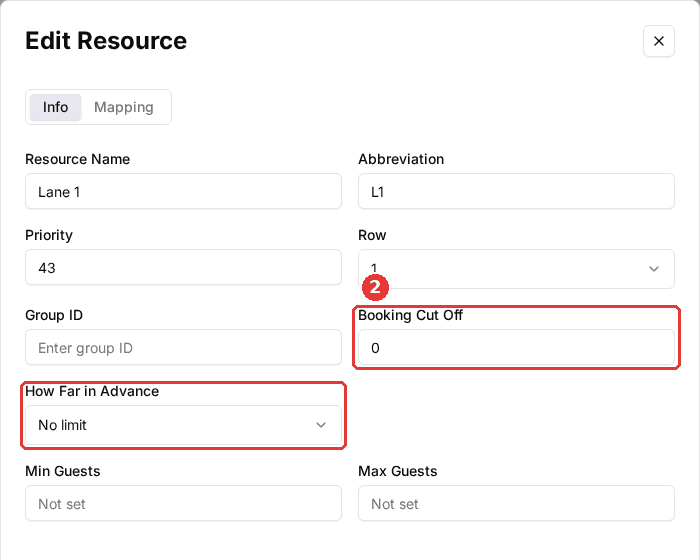Viewport: 700px width, 560px height.
Task: Click the Row label text
Action: pyautogui.click(x=372, y=235)
